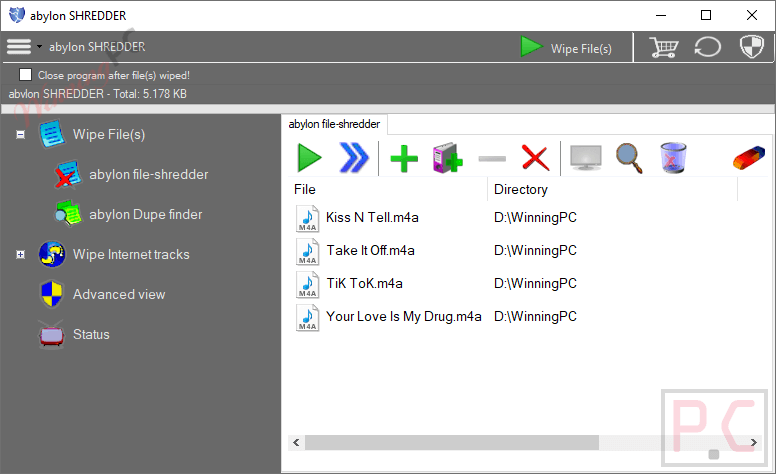Click the Status TV icon in sidebar
The width and height of the screenshot is (776, 474).
point(51,335)
